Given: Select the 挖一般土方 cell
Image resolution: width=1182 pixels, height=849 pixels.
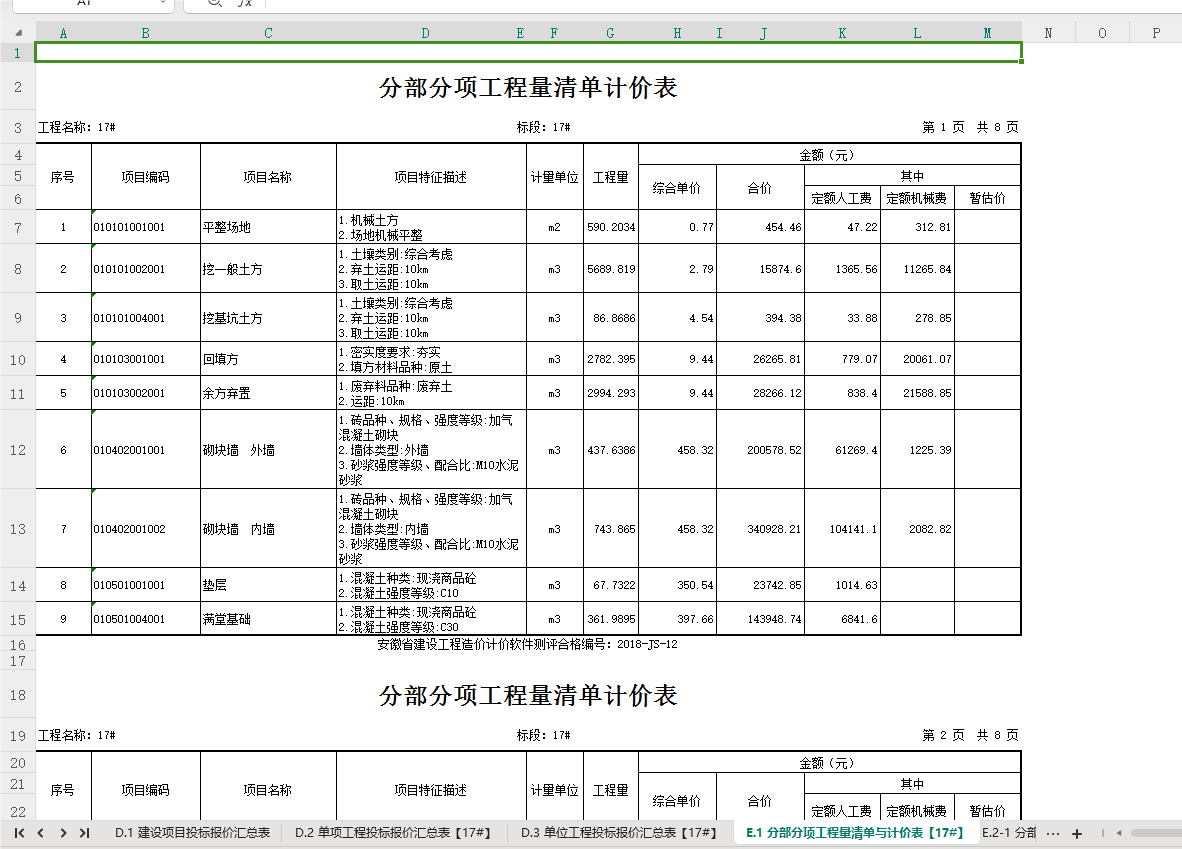Looking at the screenshot, I should click(x=268, y=269).
